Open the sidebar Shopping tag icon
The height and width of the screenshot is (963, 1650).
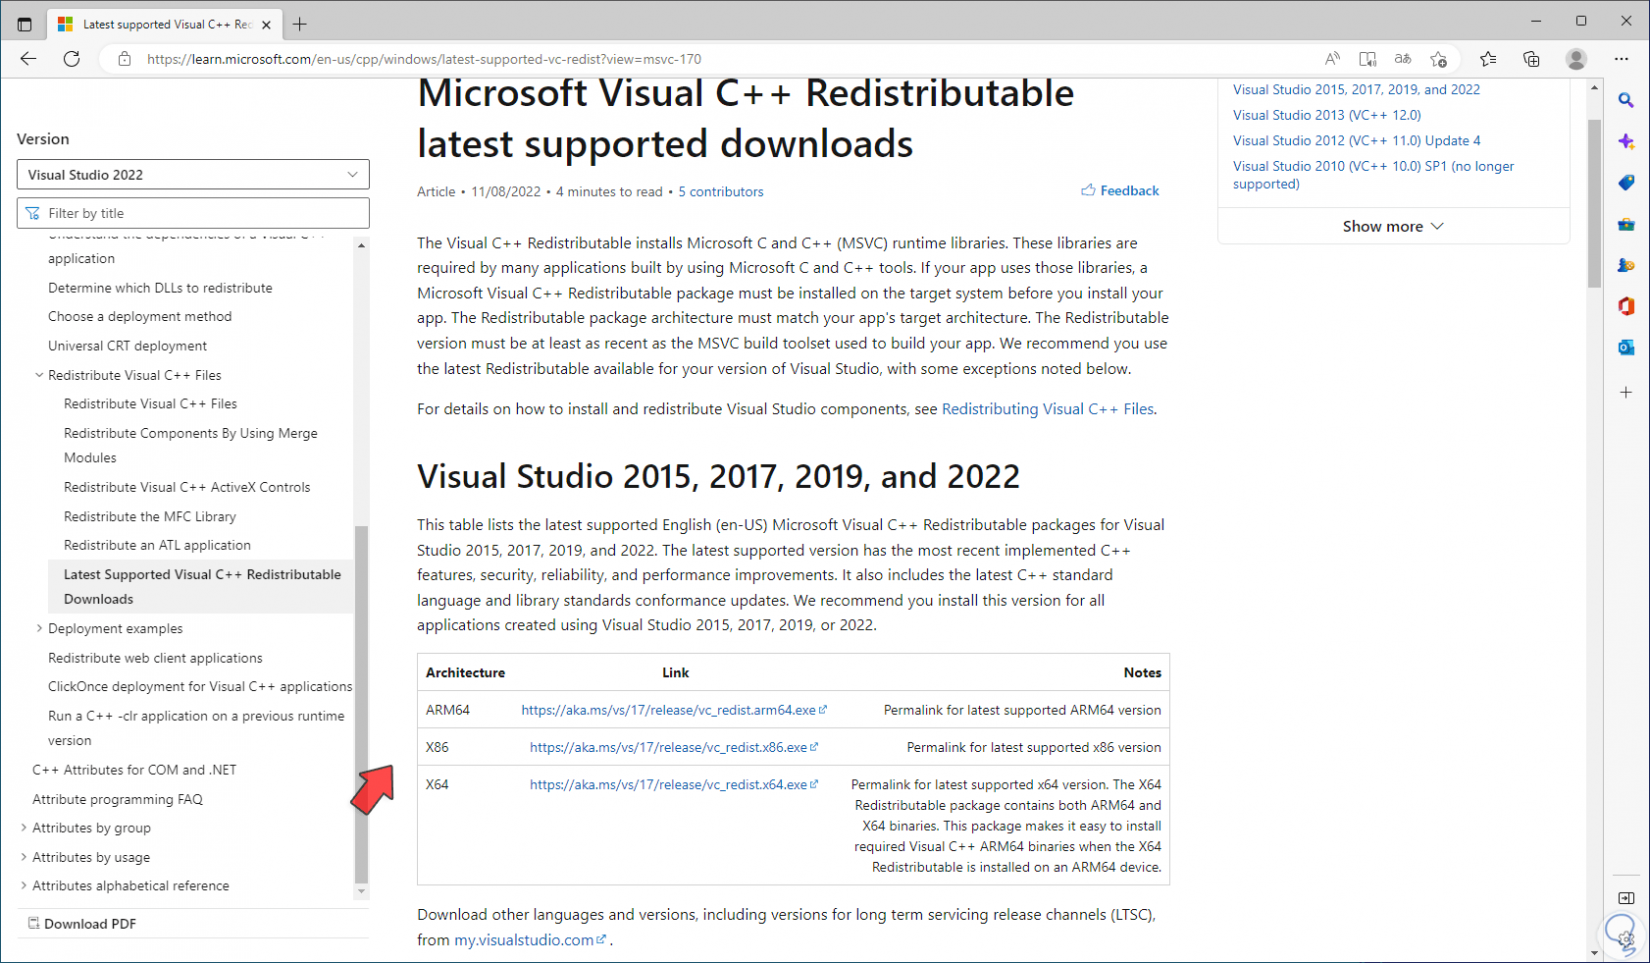coord(1626,183)
